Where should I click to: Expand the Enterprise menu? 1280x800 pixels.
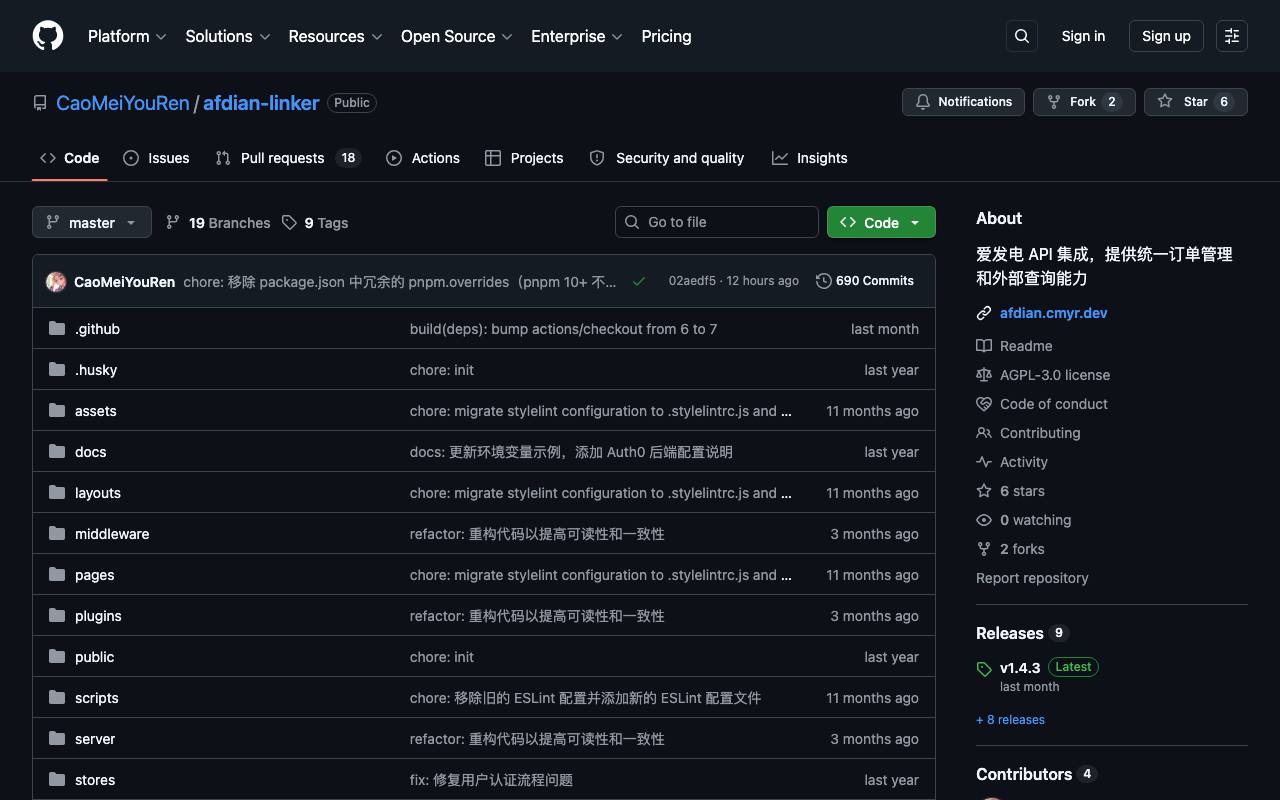577,36
